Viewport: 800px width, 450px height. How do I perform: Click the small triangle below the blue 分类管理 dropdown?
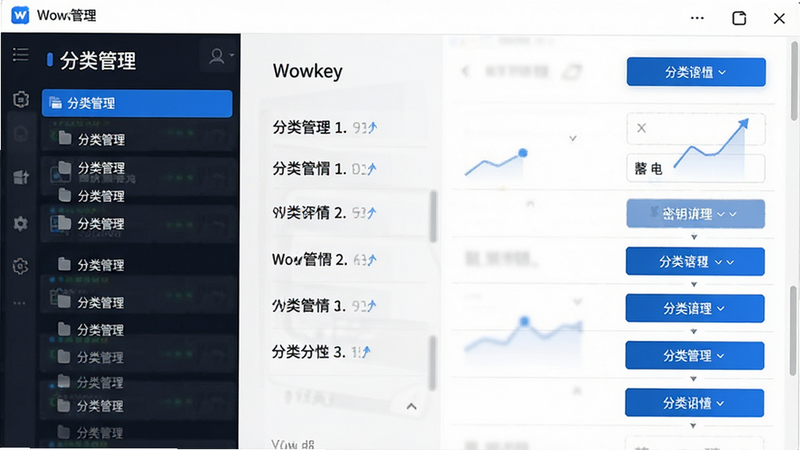(x=693, y=379)
